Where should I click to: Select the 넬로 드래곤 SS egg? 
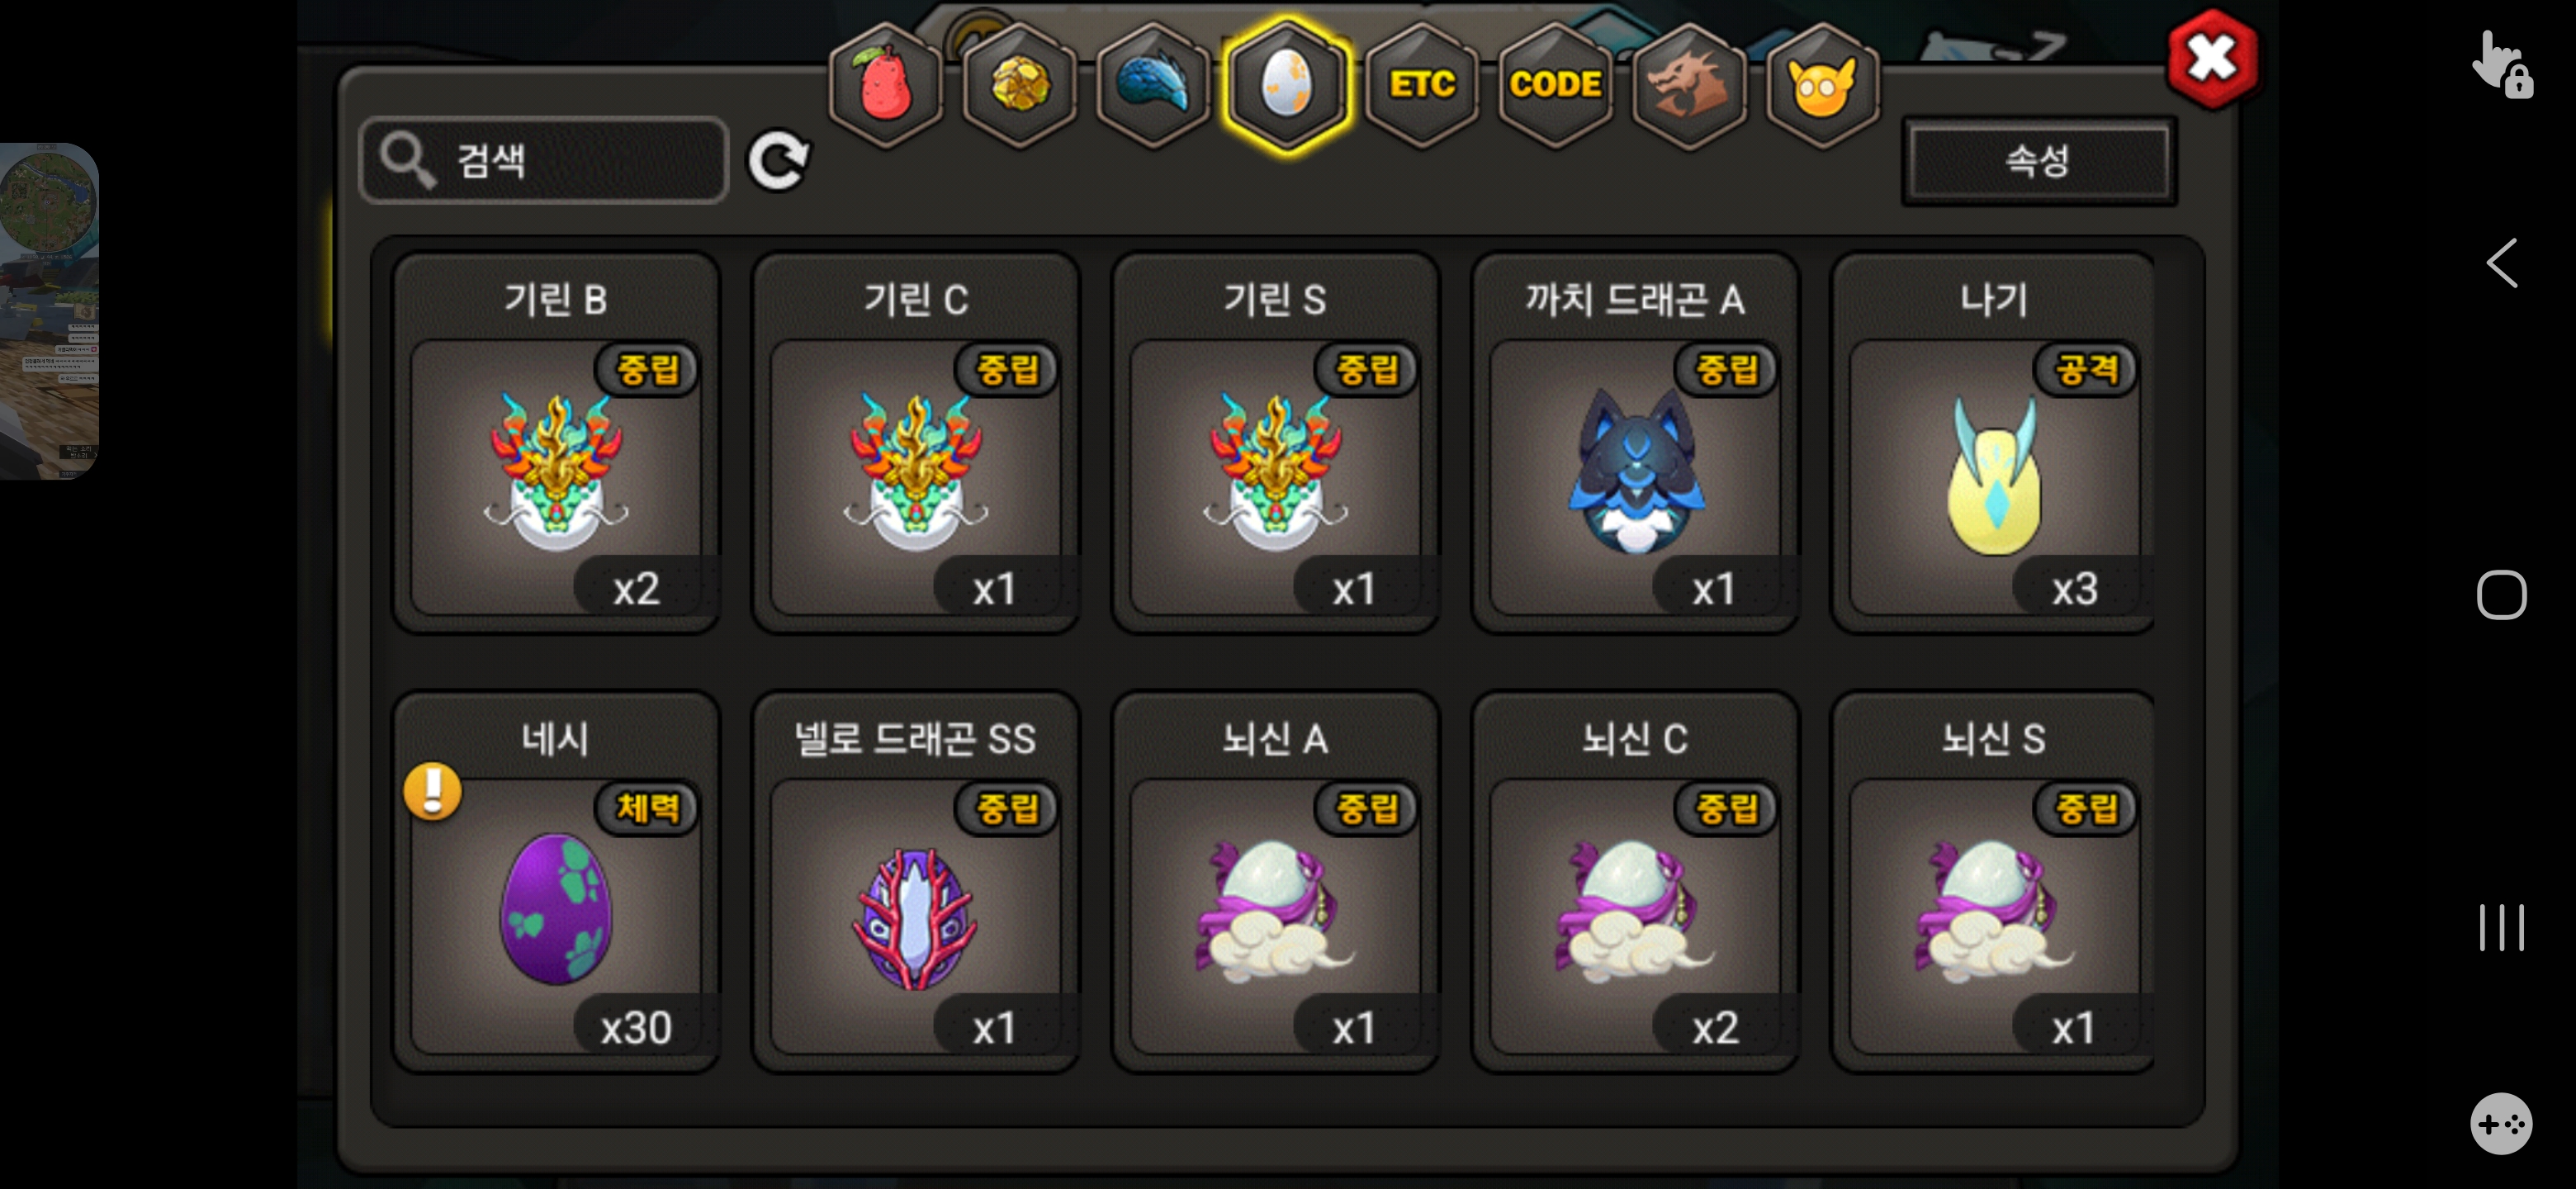(915, 881)
